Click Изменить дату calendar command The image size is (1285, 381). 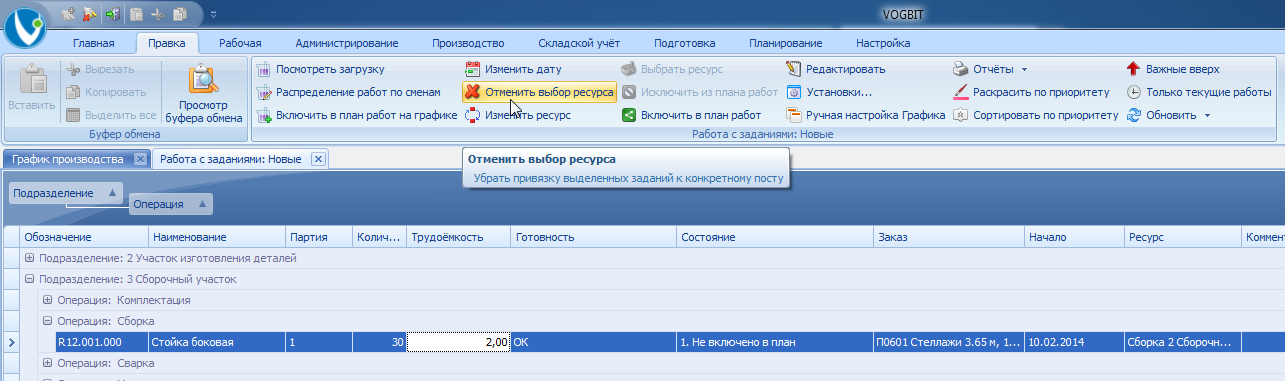coord(514,69)
